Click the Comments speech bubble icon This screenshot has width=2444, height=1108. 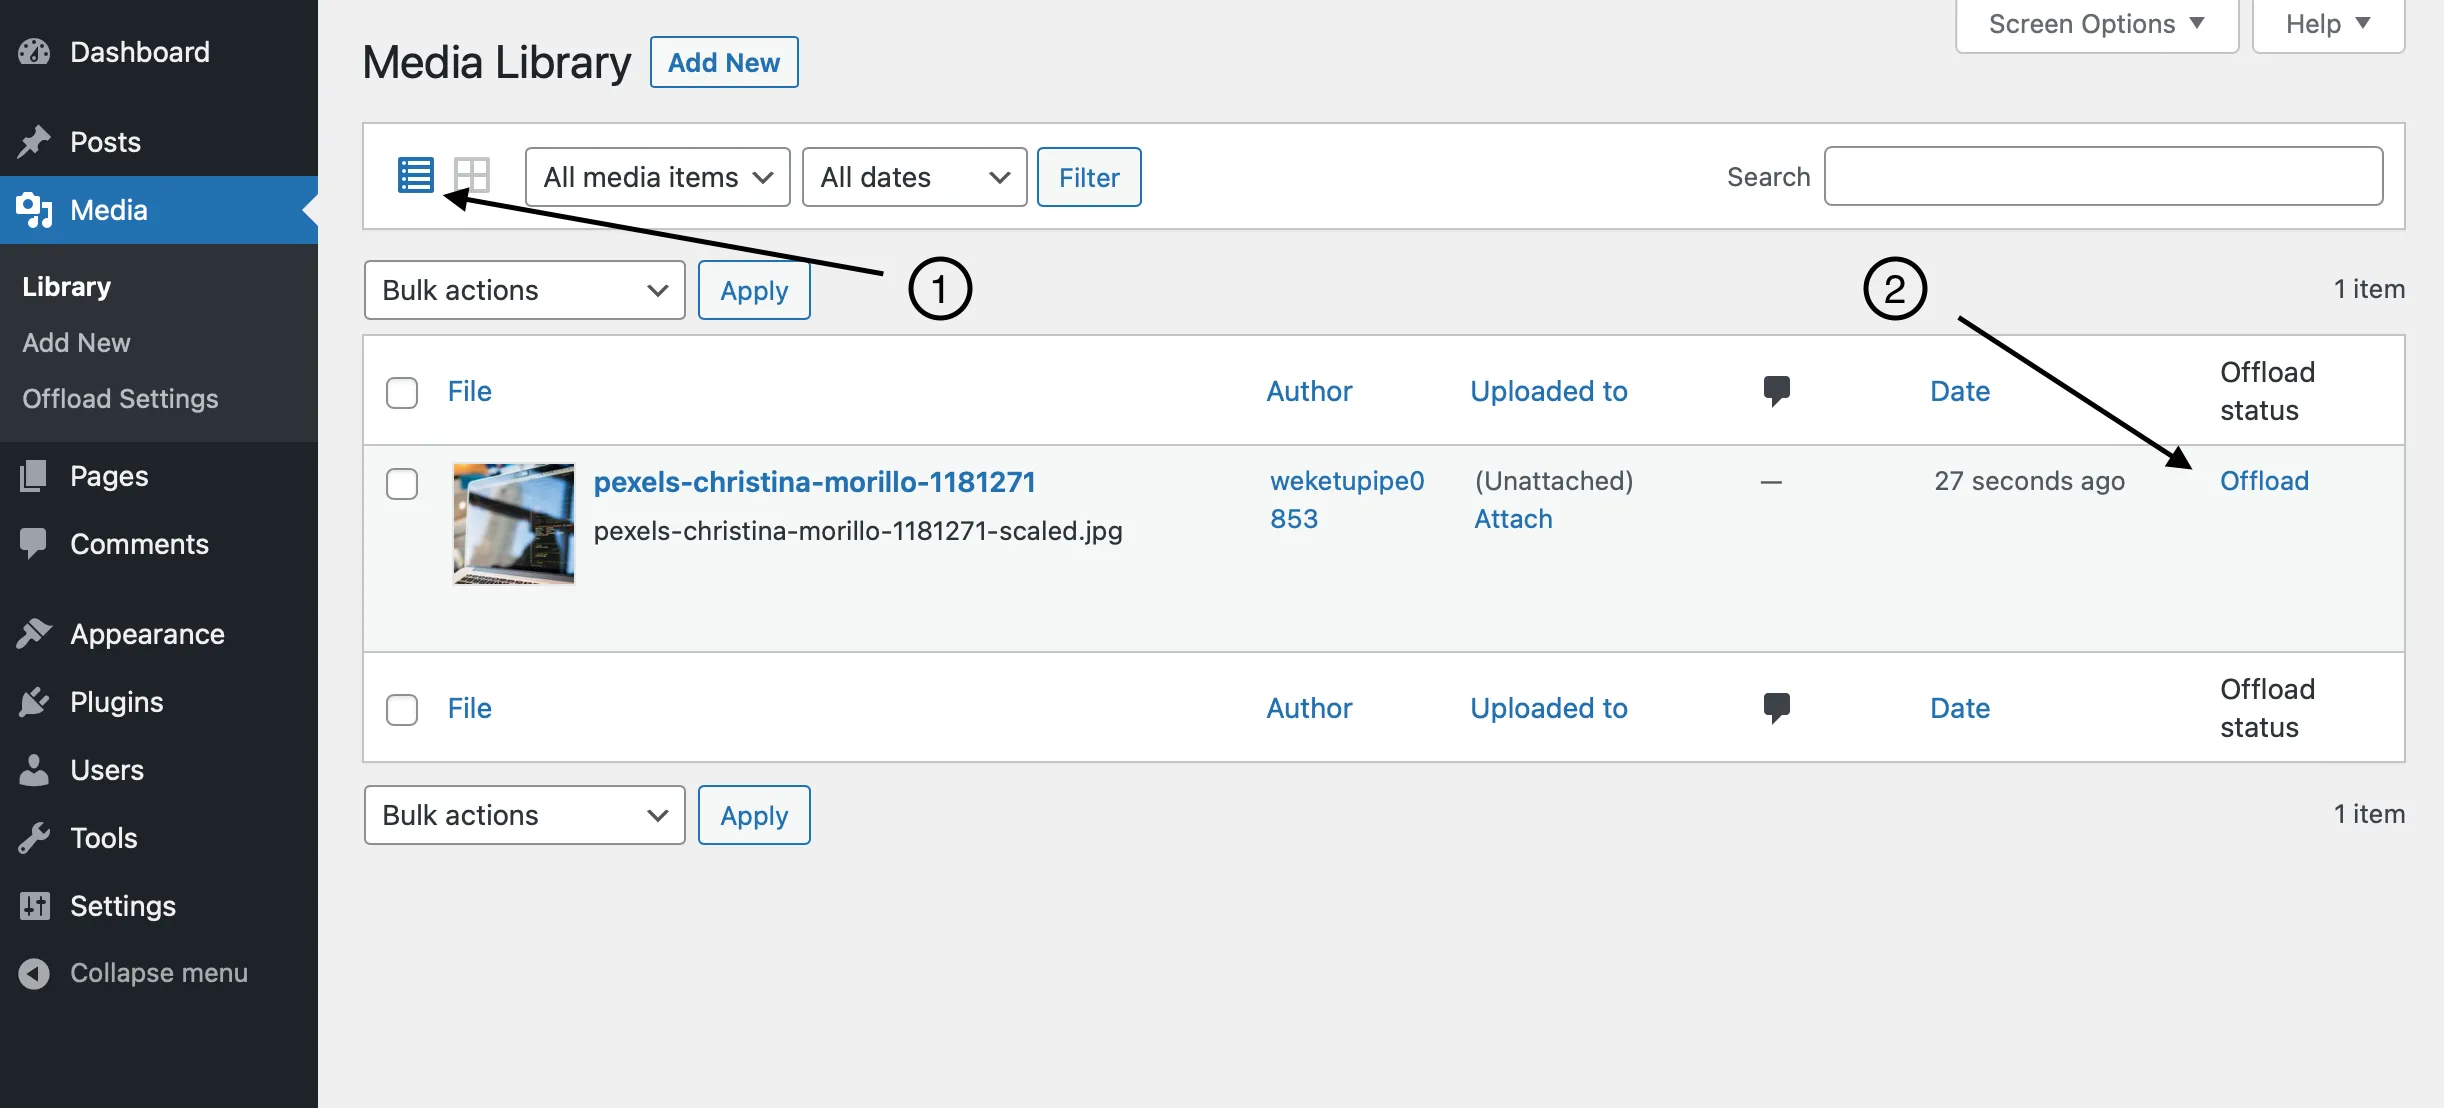click(34, 543)
